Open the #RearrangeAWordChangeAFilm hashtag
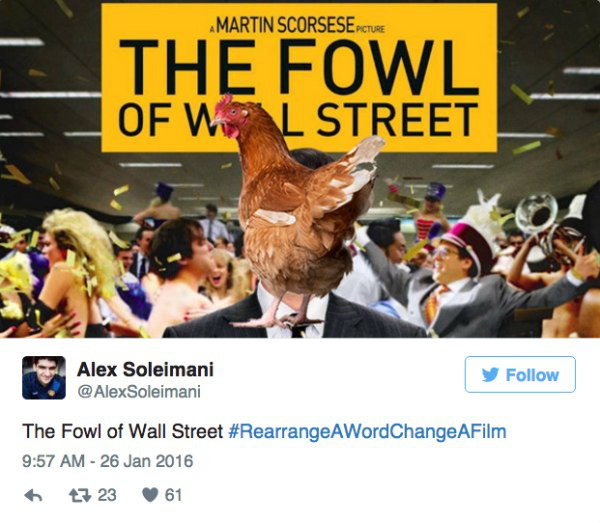The width and height of the screenshot is (600, 523). pyautogui.click(x=367, y=432)
